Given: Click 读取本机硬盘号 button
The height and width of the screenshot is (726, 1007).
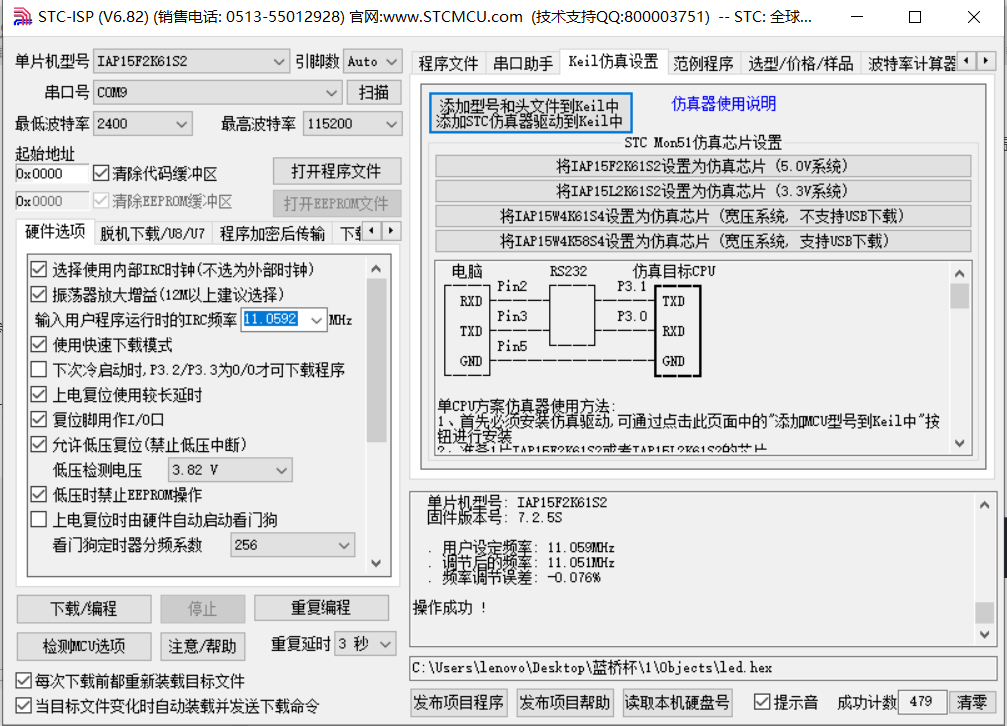Looking at the screenshot, I should 678,702.
